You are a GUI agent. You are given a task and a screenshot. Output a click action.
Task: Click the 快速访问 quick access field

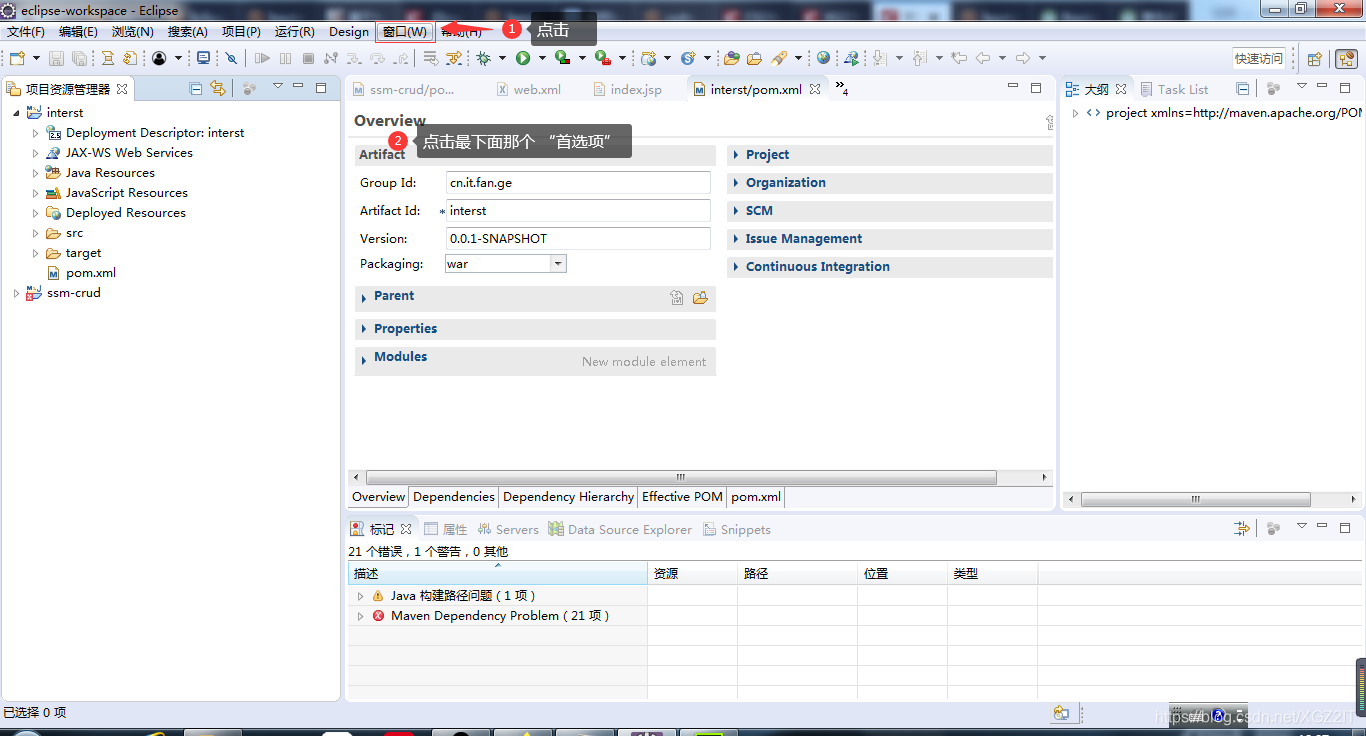point(1259,59)
